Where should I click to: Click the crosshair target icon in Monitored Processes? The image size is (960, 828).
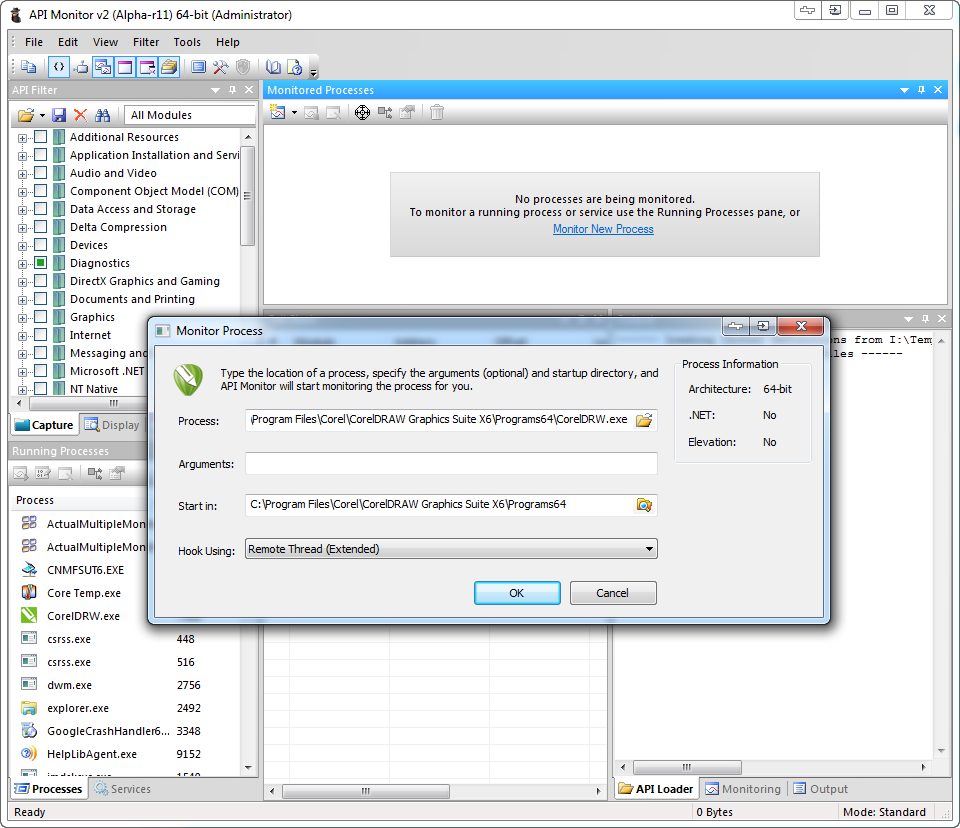coord(362,113)
